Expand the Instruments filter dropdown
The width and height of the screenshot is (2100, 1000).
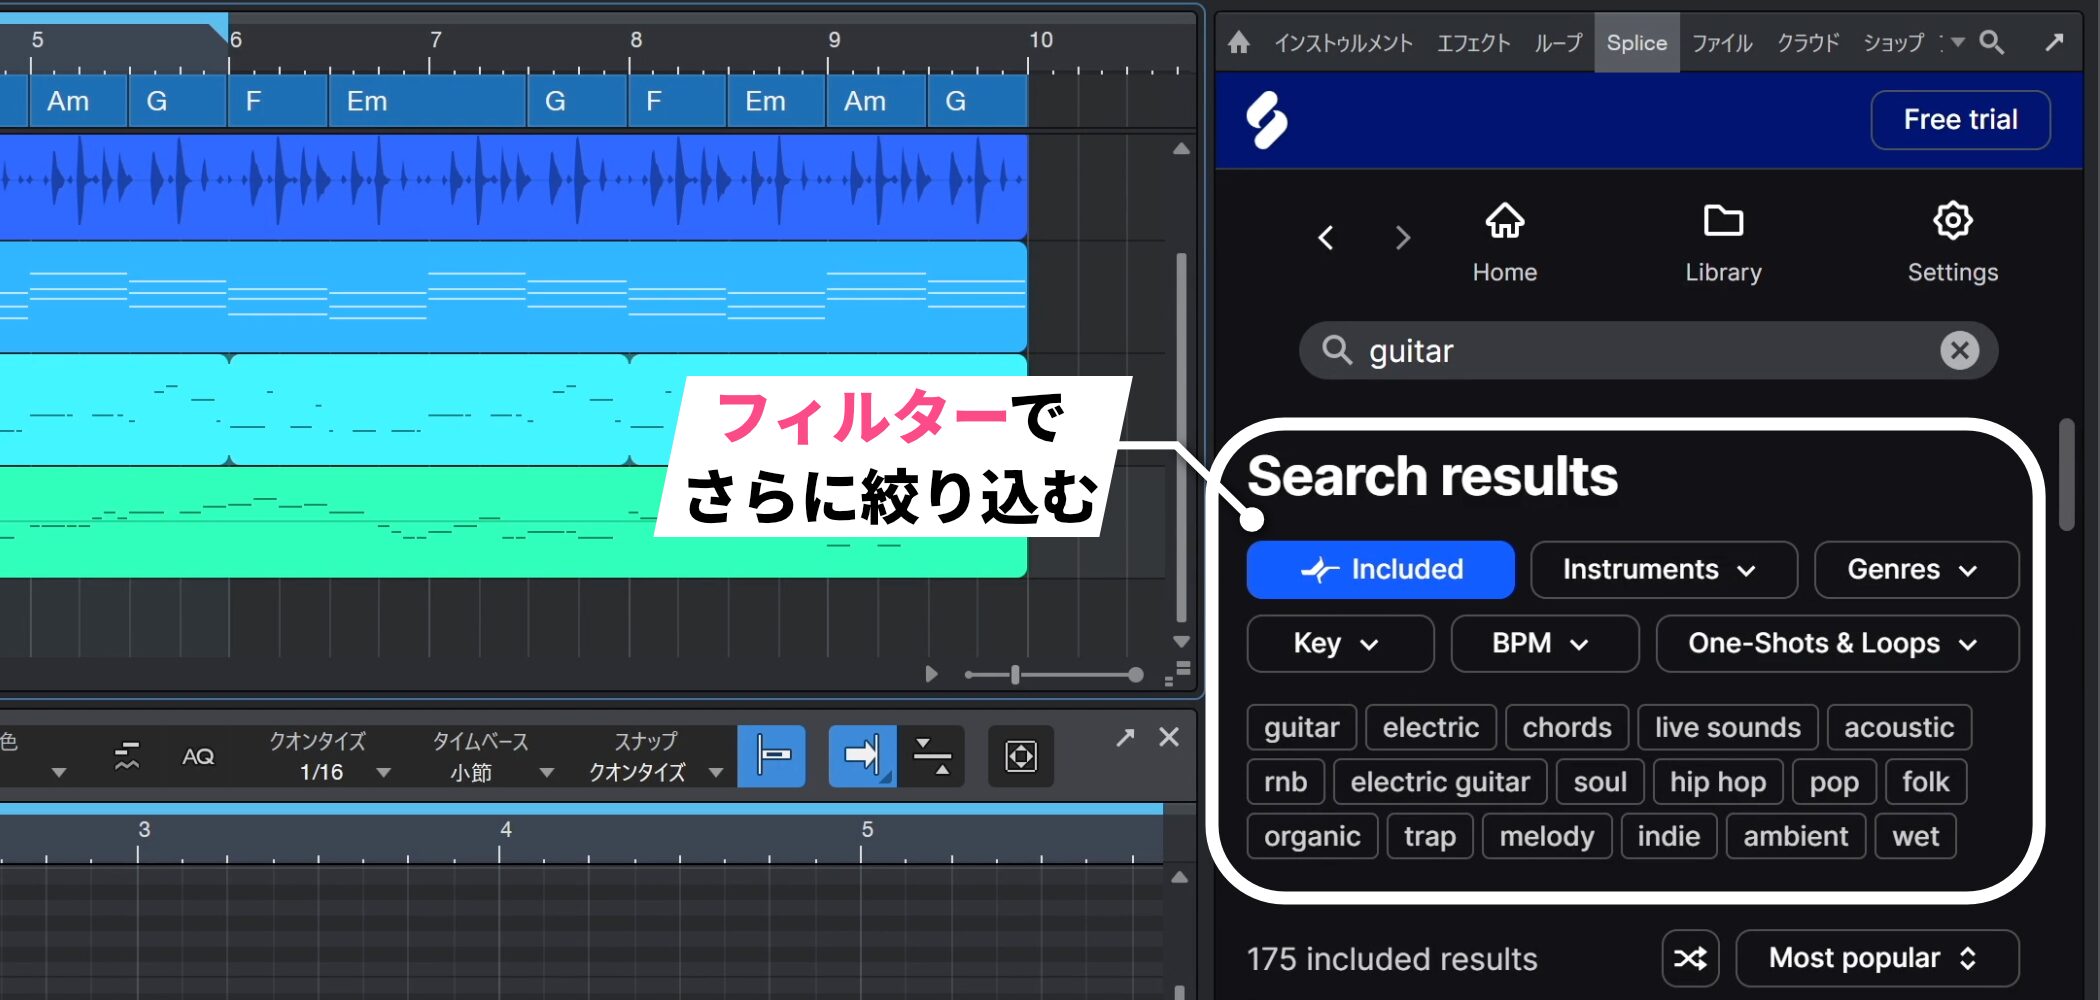[x=1663, y=570]
